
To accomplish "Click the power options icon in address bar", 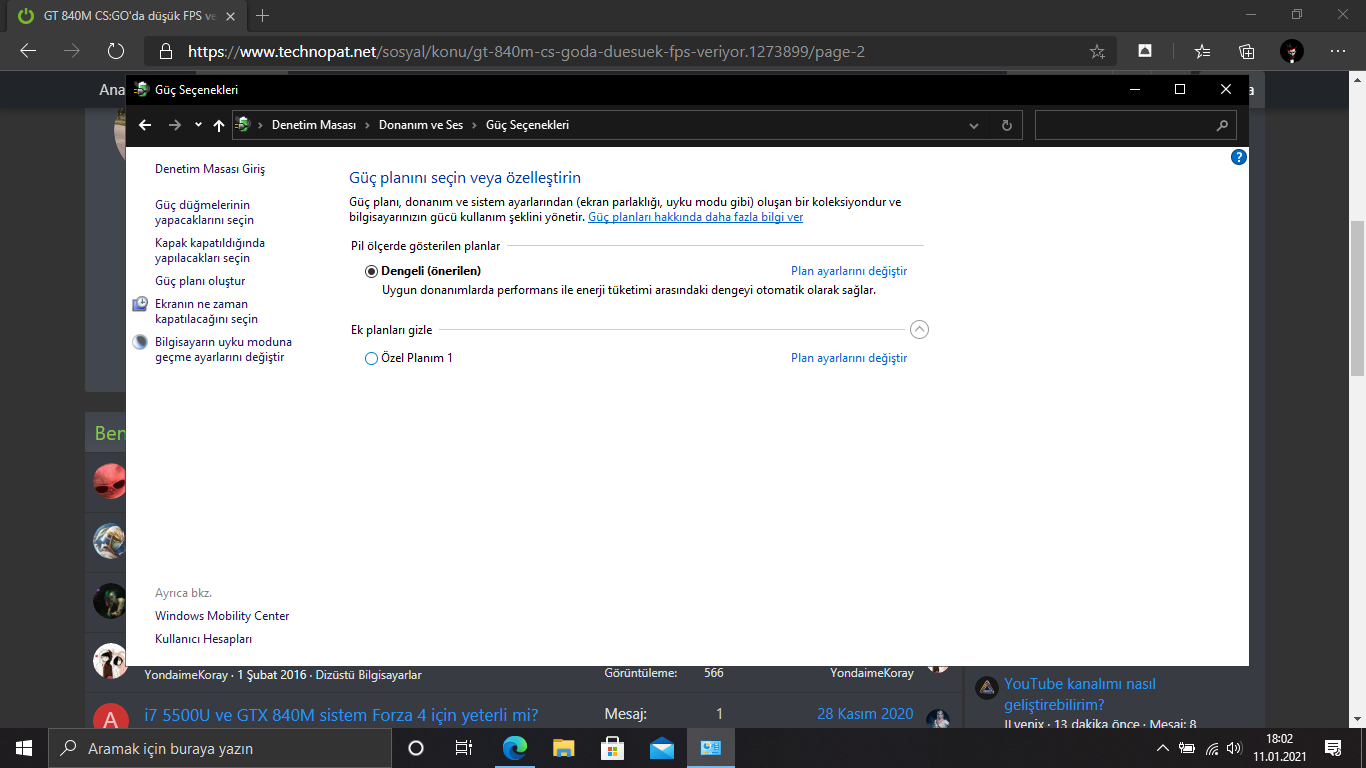I will coord(243,125).
